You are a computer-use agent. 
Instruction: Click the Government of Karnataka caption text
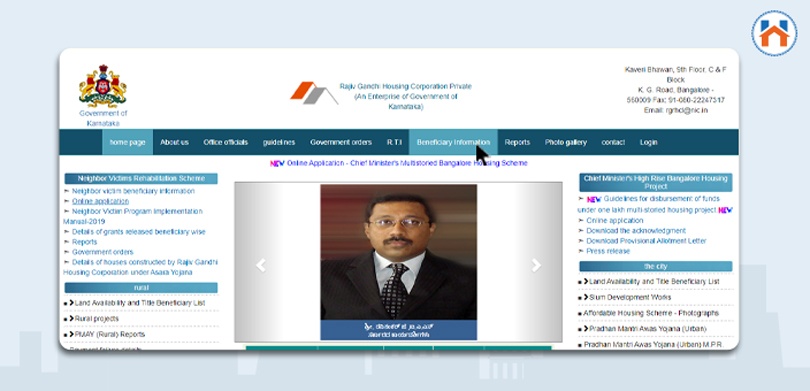103,118
